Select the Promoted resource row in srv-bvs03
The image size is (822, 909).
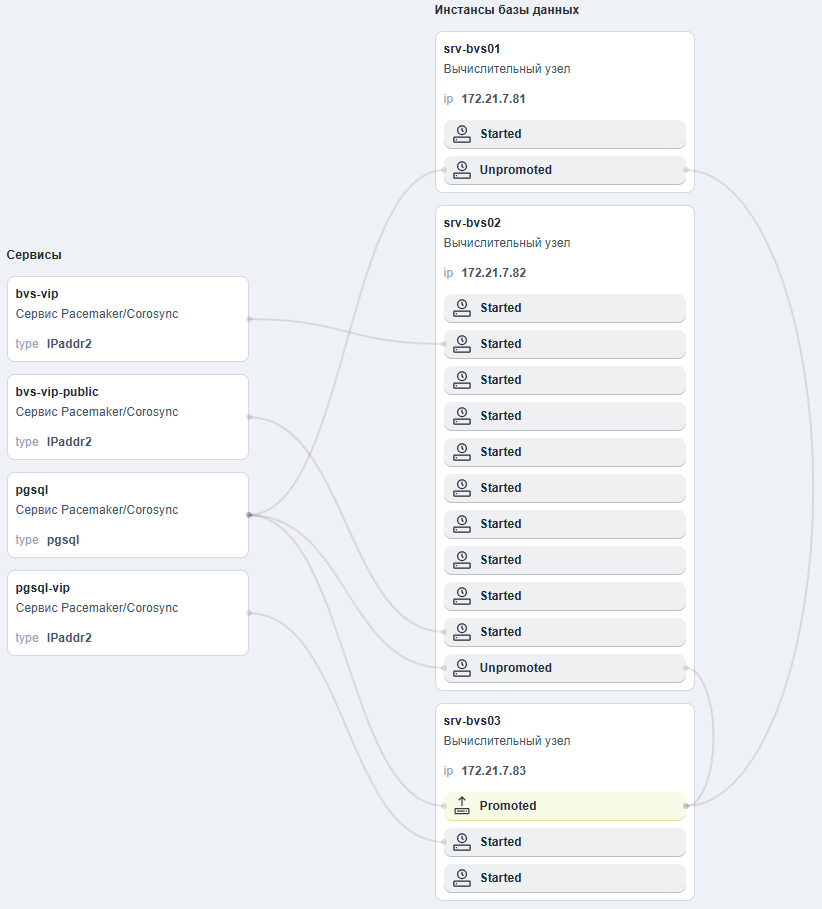click(565, 806)
